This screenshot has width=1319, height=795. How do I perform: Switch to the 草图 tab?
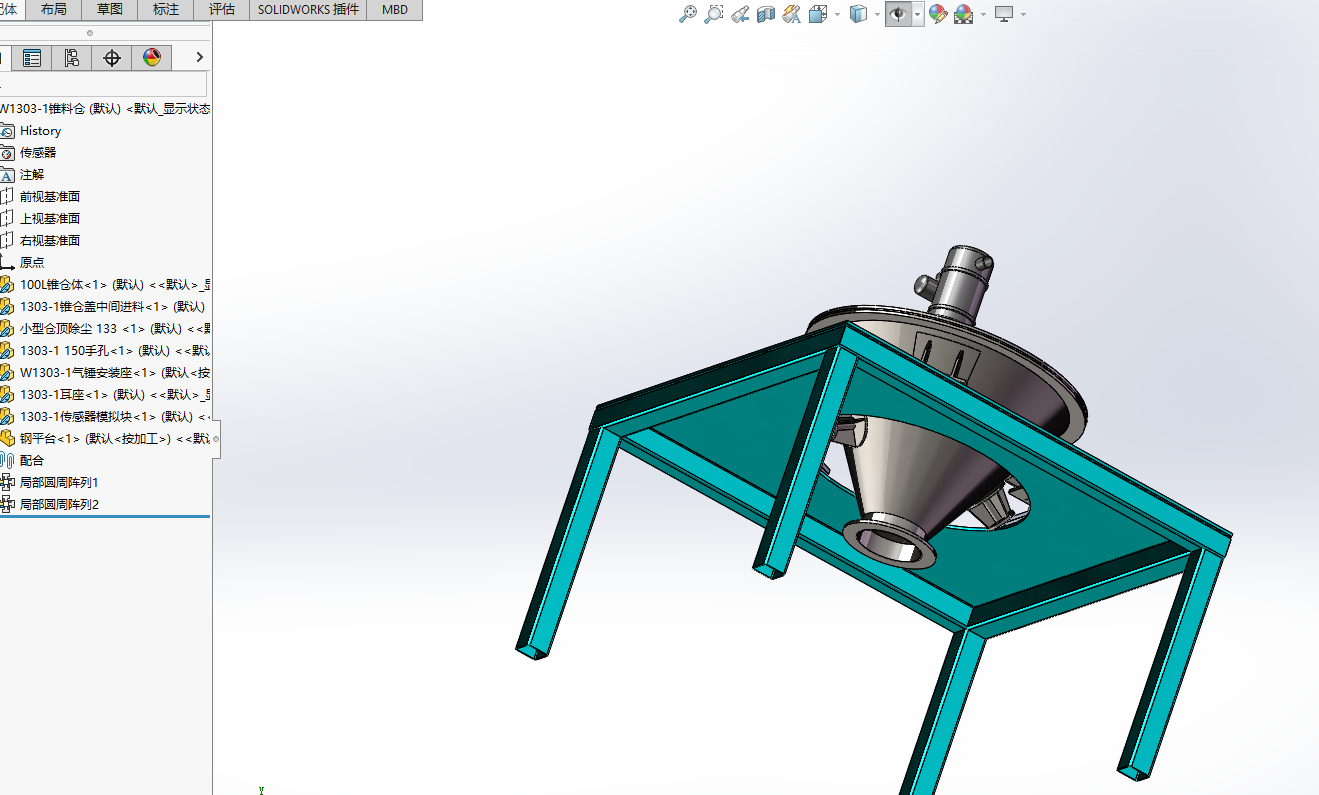[110, 10]
